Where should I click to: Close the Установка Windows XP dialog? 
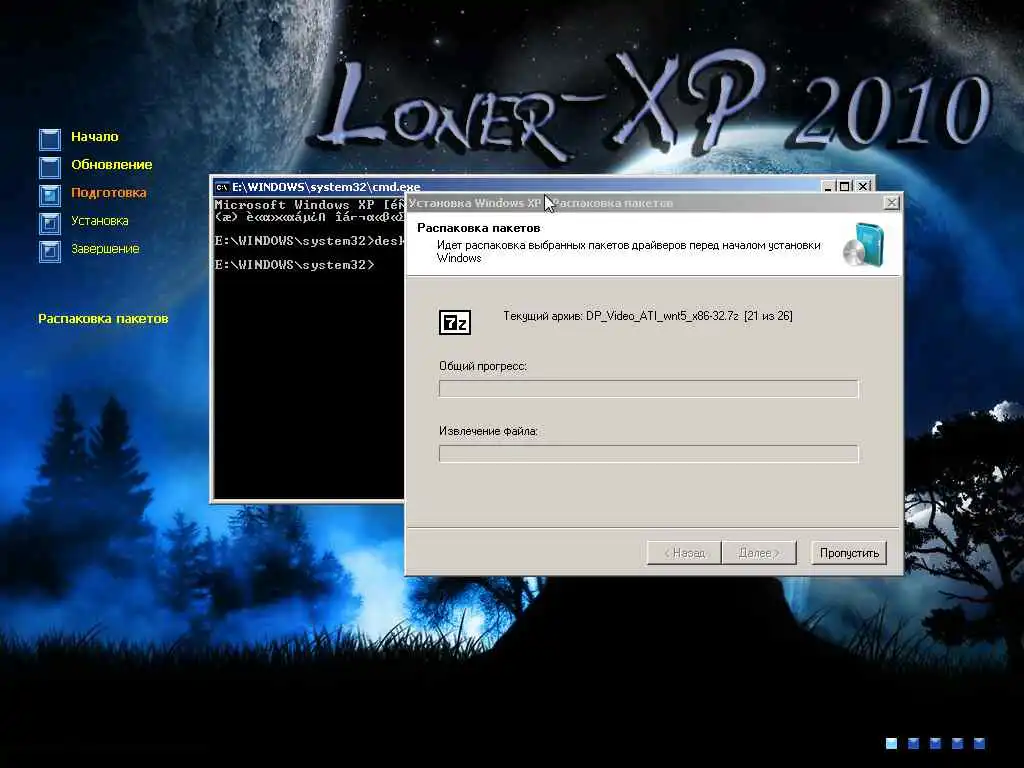pos(891,203)
